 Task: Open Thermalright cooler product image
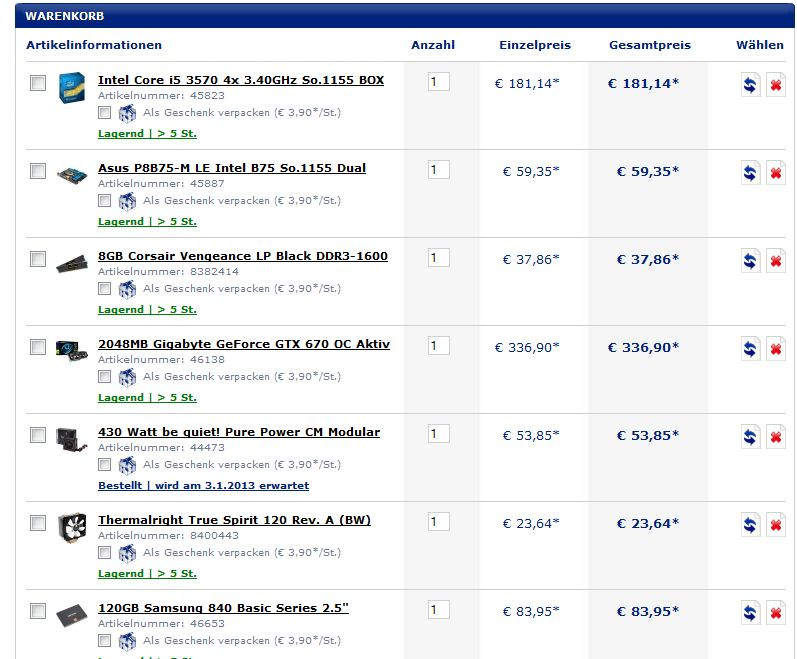click(x=72, y=527)
